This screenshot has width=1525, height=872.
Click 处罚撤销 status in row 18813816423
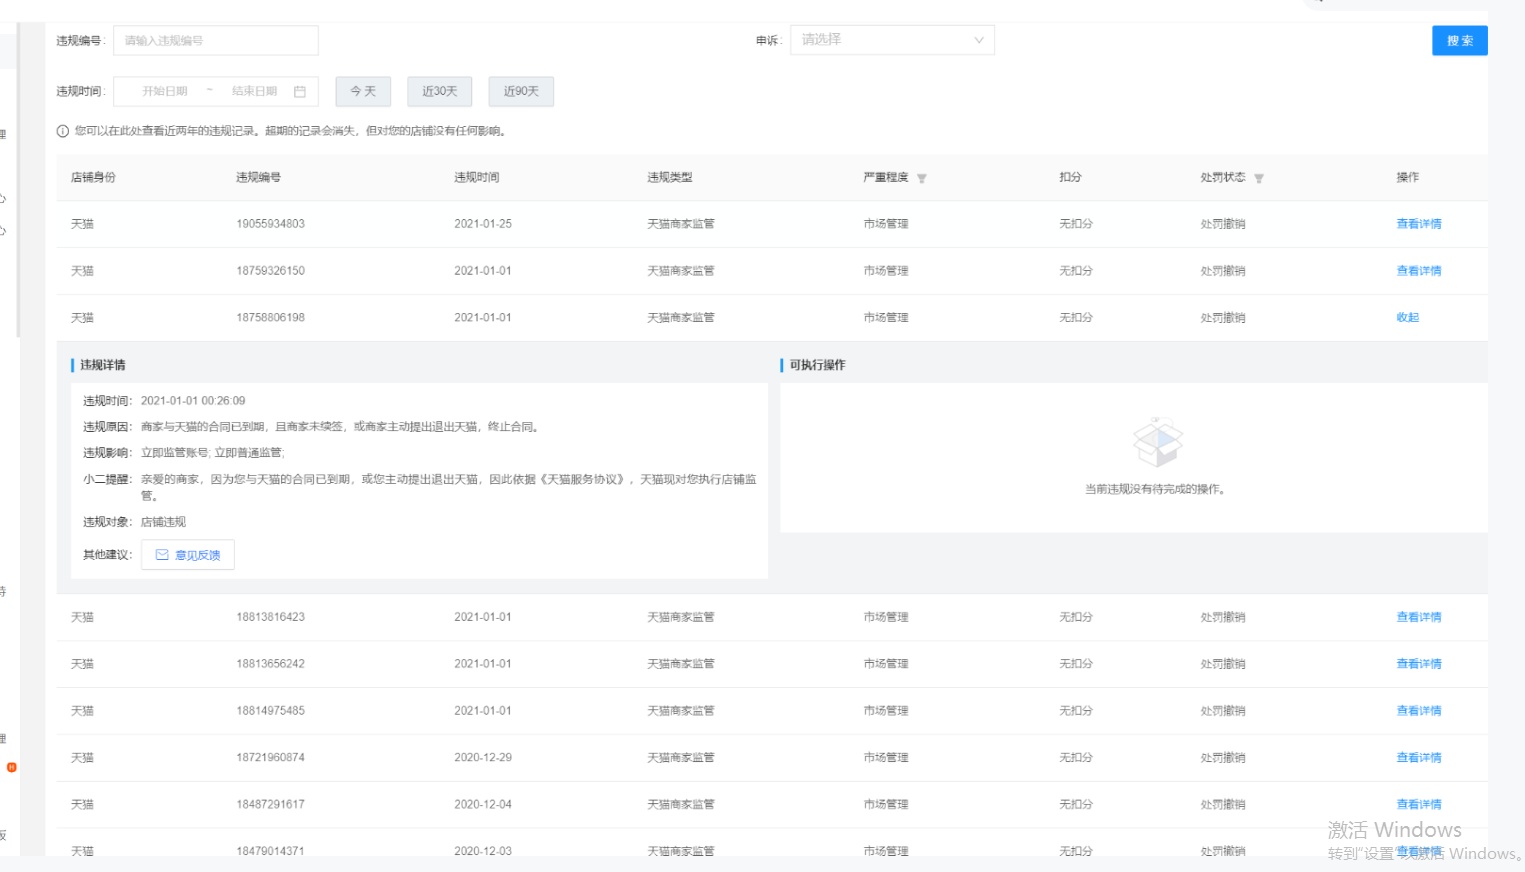click(x=1223, y=617)
